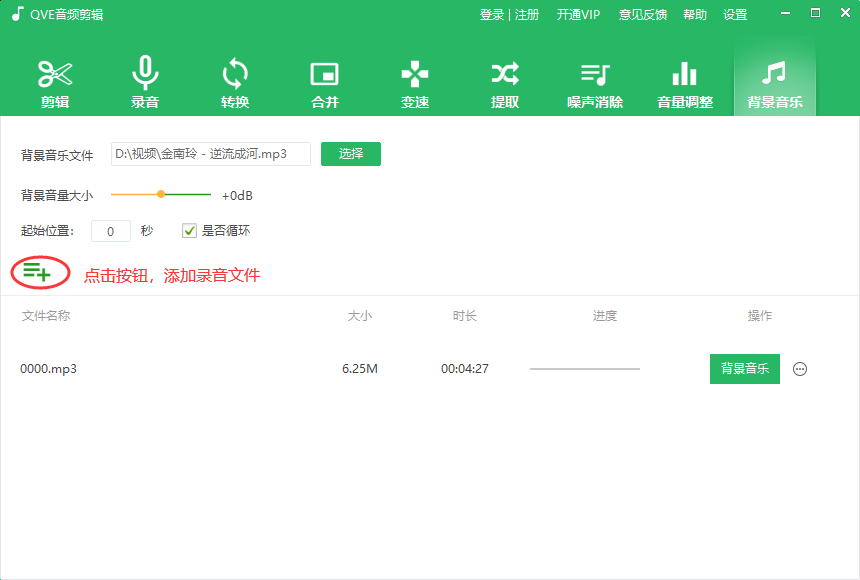This screenshot has width=860, height=580.
Task: Select the 0000.mp3 file row
Action: [430, 369]
